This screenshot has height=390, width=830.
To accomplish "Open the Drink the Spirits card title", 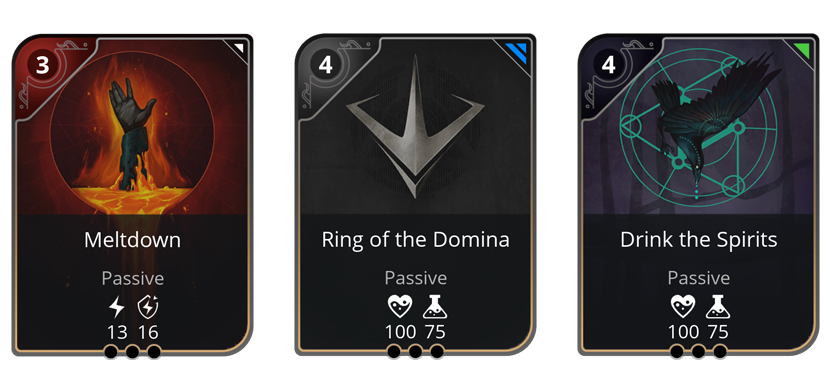I will click(699, 240).
